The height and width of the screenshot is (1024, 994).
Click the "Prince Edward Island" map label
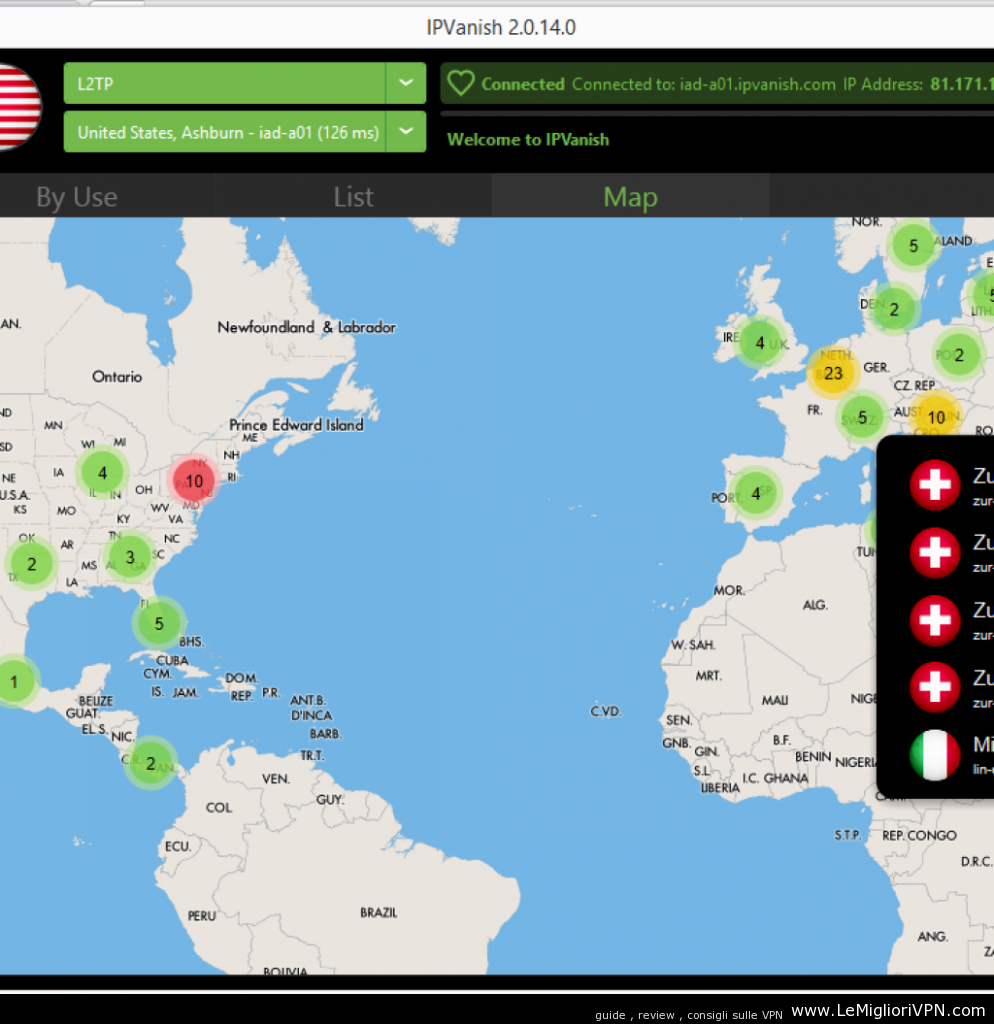[296, 424]
